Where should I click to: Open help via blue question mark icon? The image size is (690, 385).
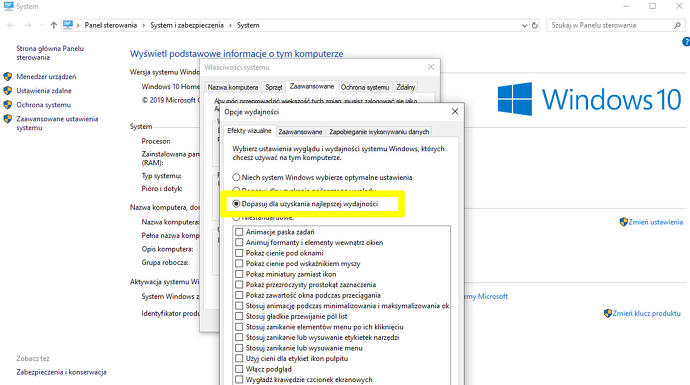[x=686, y=42]
